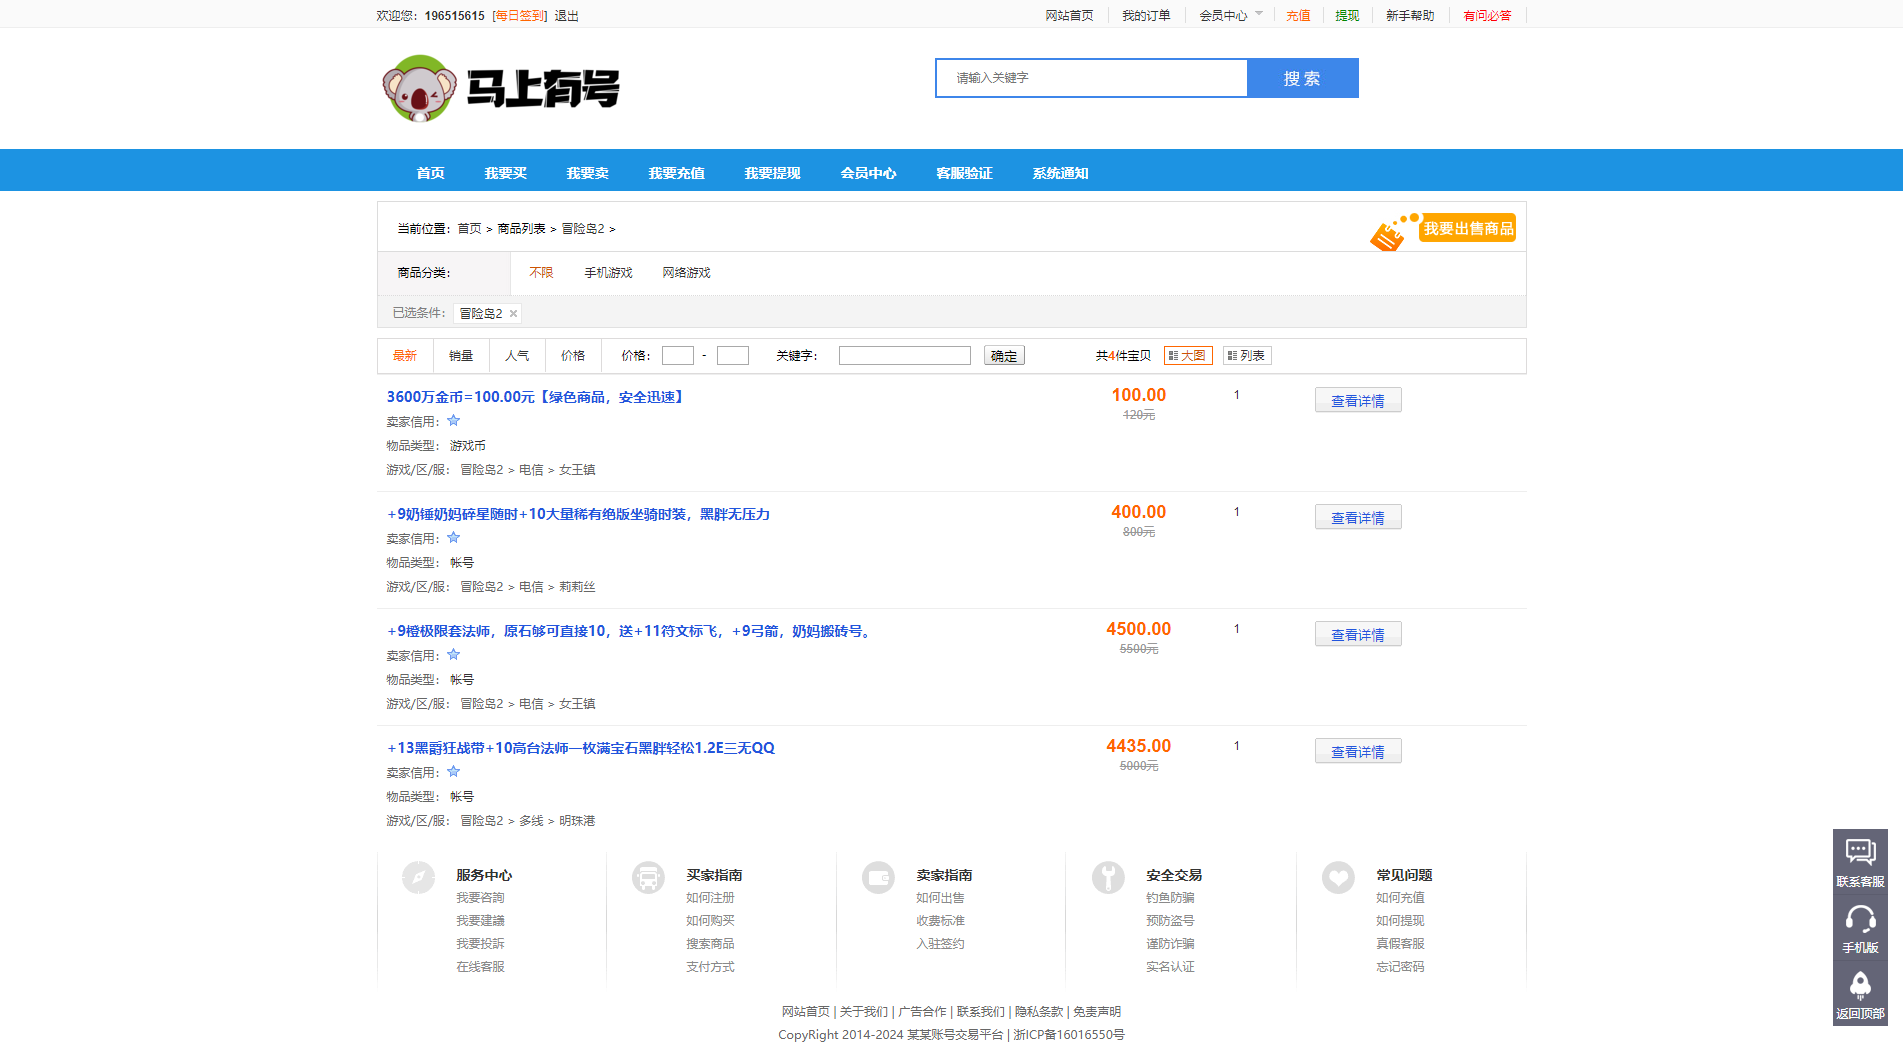Click the 常见问题 heart icon
Image resolution: width=1903 pixels, height=1046 pixels.
tap(1338, 877)
